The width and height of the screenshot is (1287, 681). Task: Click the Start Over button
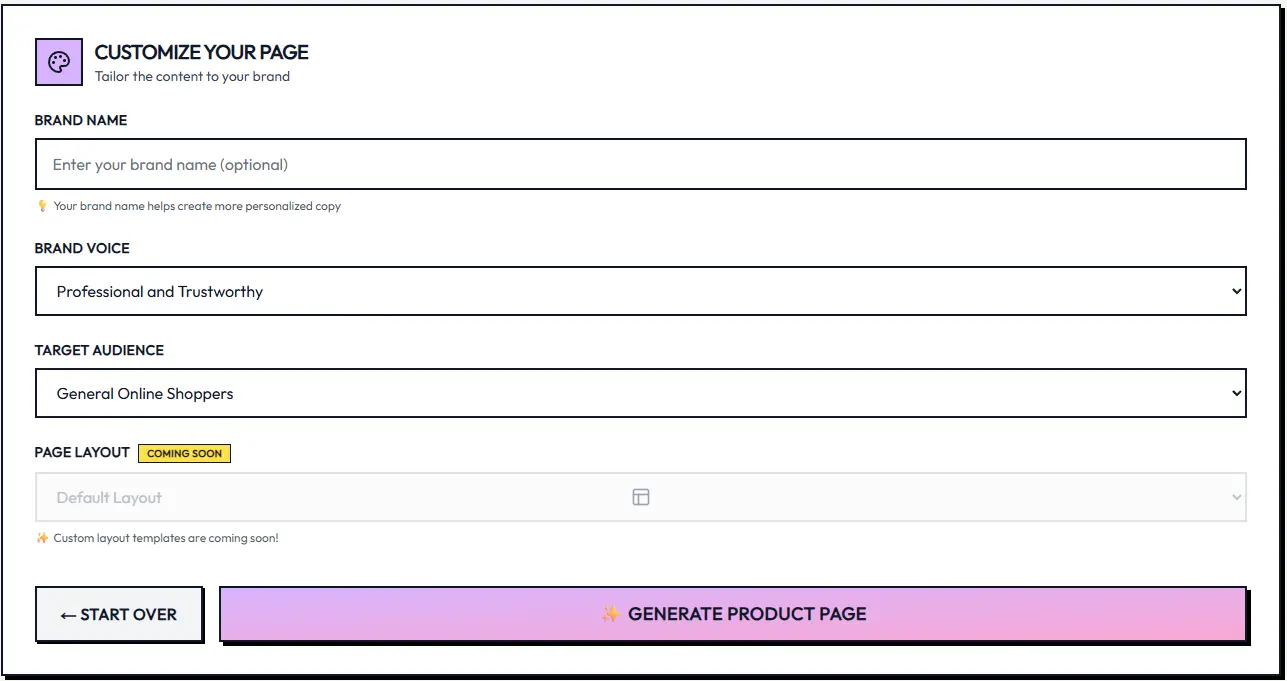click(x=119, y=614)
